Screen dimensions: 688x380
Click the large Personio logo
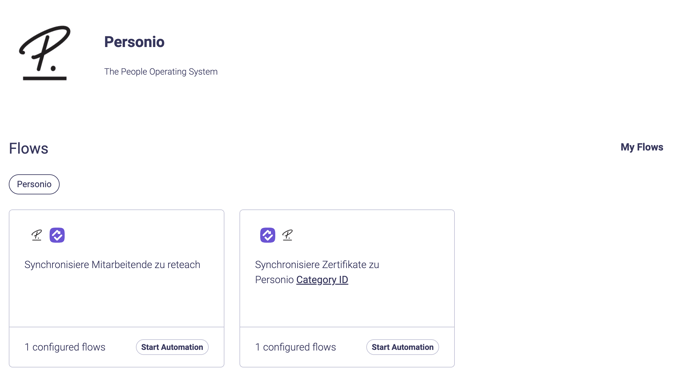click(x=45, y=53)
